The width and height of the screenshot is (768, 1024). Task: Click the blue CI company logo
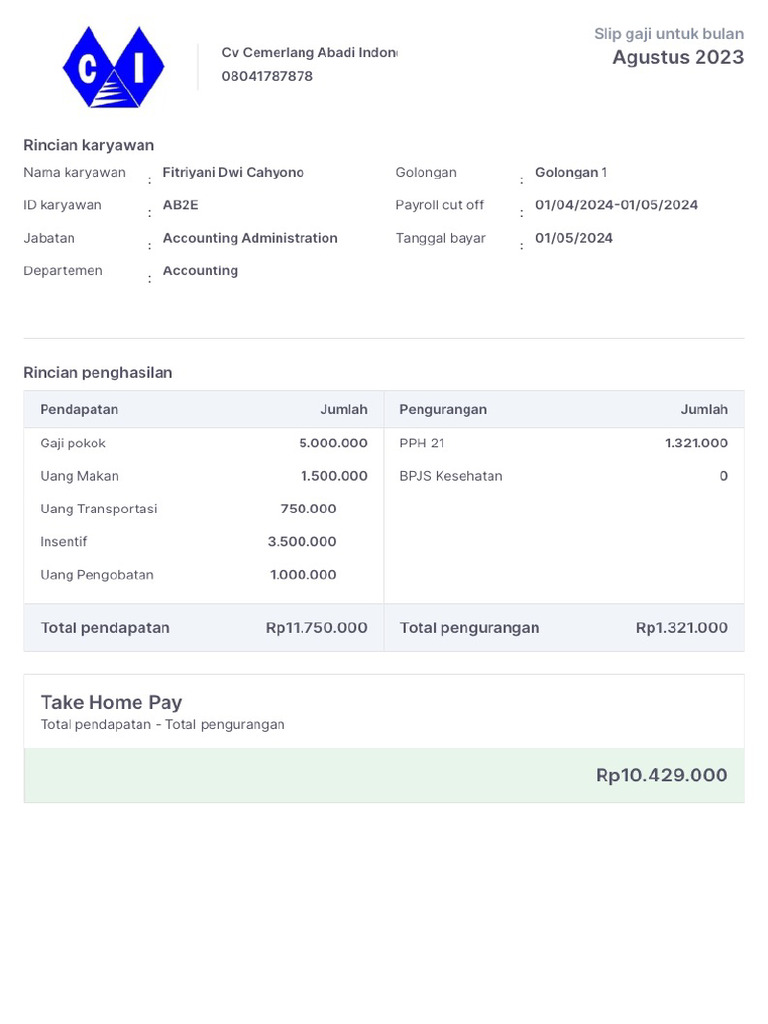tap(113, 67)
